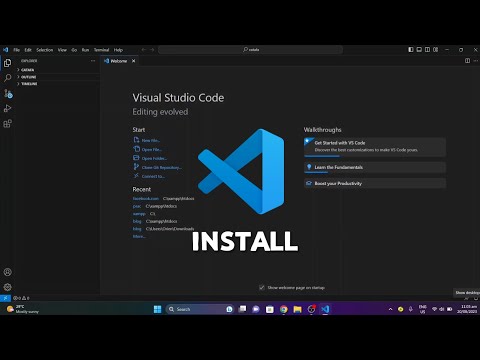Open the customize layout icon
The width and height of the screenshot is (480, 360).
tap(436, 50)
